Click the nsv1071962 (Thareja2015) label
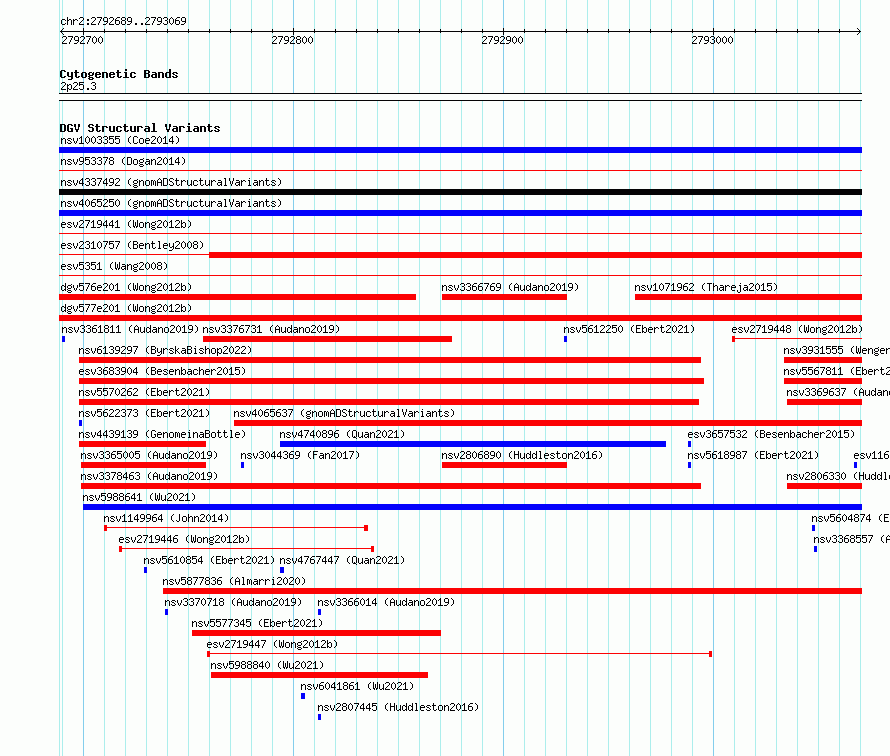The width and height of the screenshot is (890, 756). click(706, 287)
